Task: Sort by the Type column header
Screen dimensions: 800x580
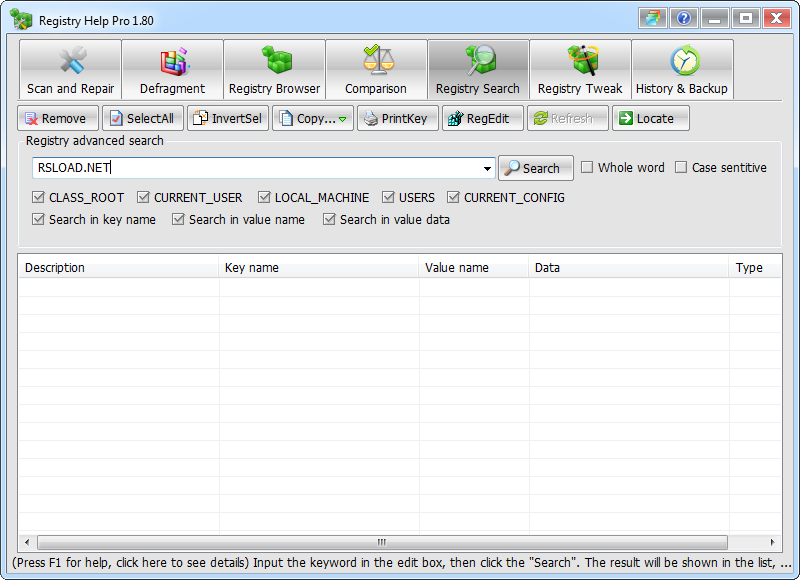Action: [x=755, y=267]
